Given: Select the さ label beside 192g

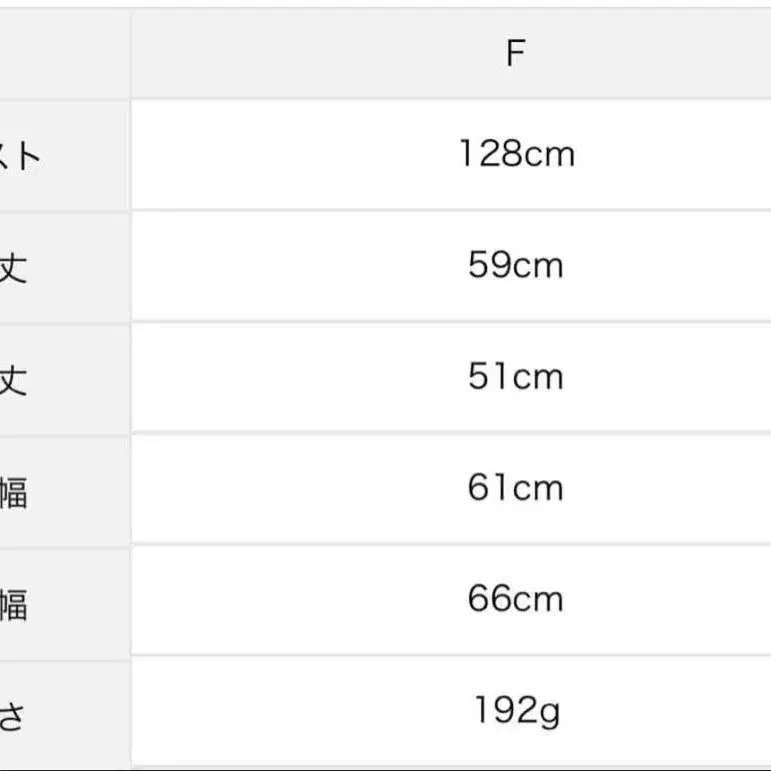Looking at the screenshot, I should (11, 714).
